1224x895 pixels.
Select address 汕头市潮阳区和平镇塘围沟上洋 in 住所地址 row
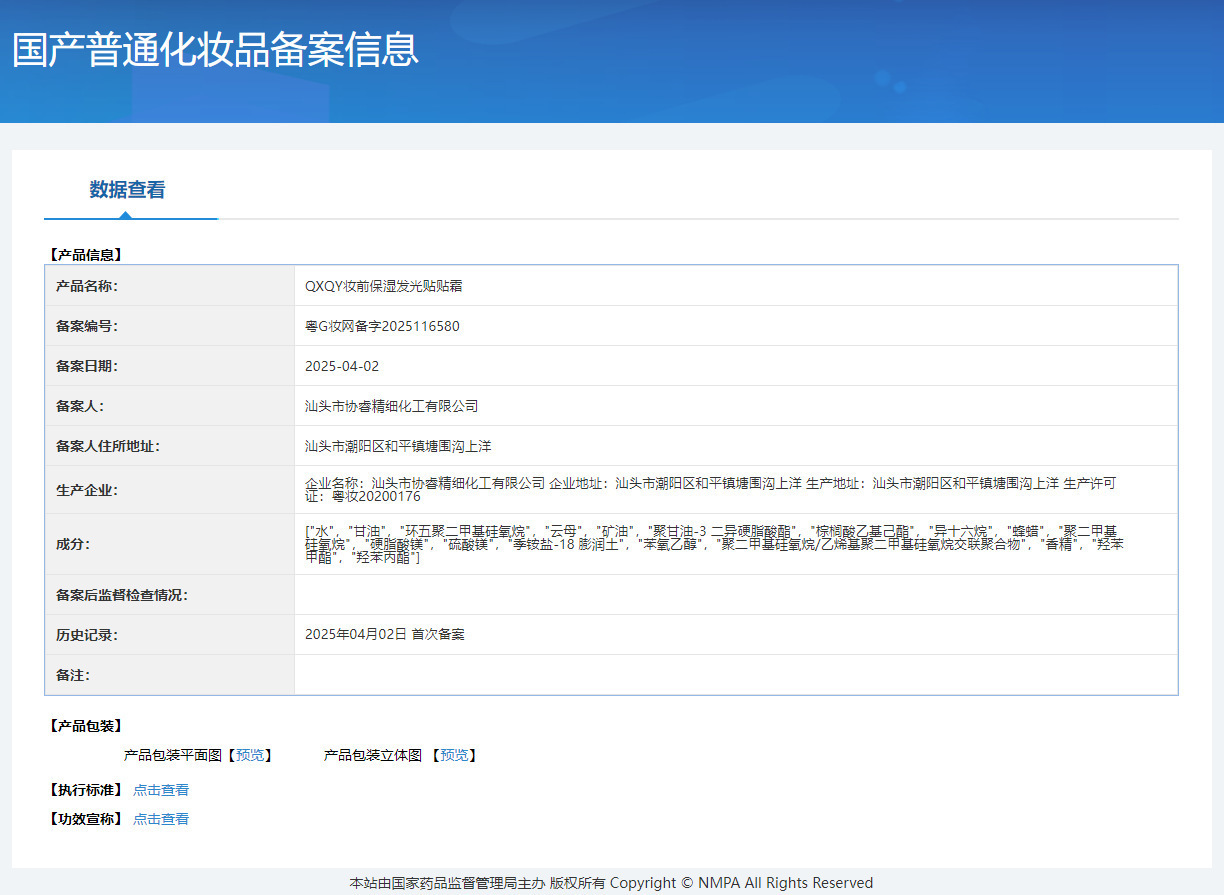tap(398, 446)
